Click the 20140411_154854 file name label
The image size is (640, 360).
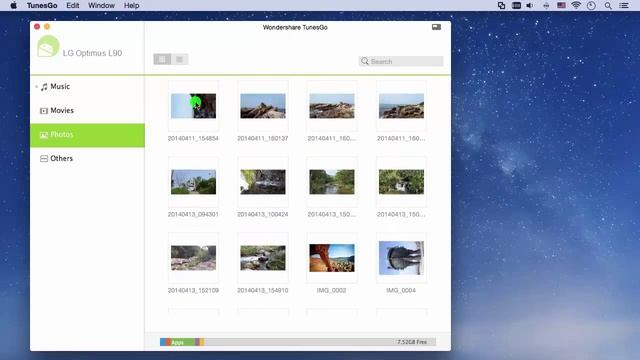193,138
